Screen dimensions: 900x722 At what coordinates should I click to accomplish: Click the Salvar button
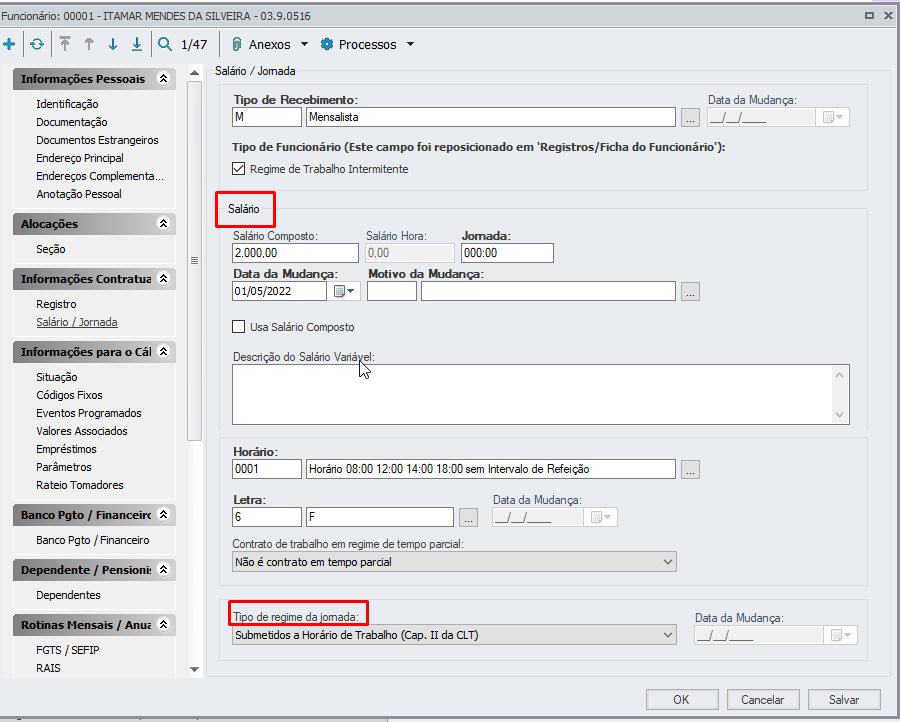(844, 700)
